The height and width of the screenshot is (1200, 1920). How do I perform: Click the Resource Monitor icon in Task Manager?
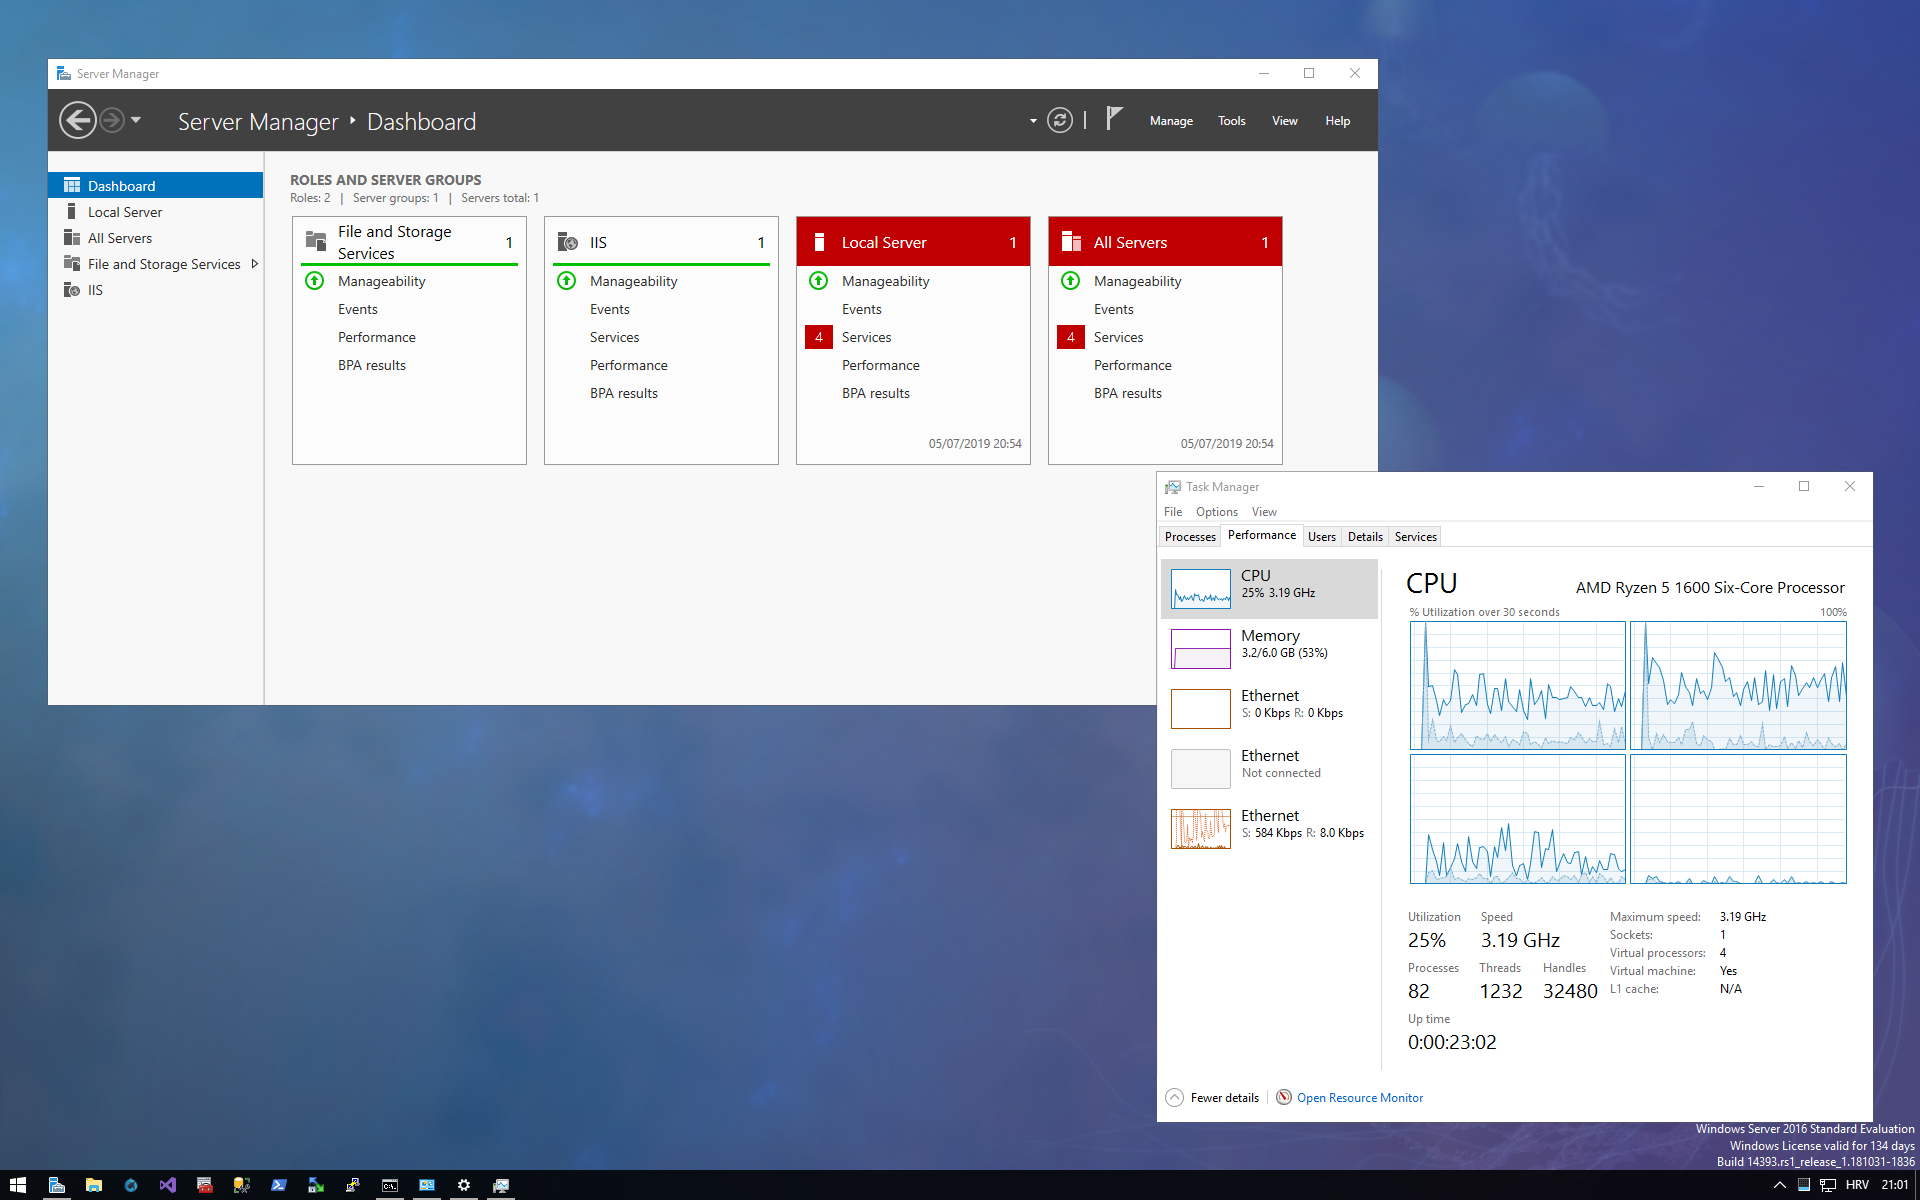[x=1284, y=1097]
